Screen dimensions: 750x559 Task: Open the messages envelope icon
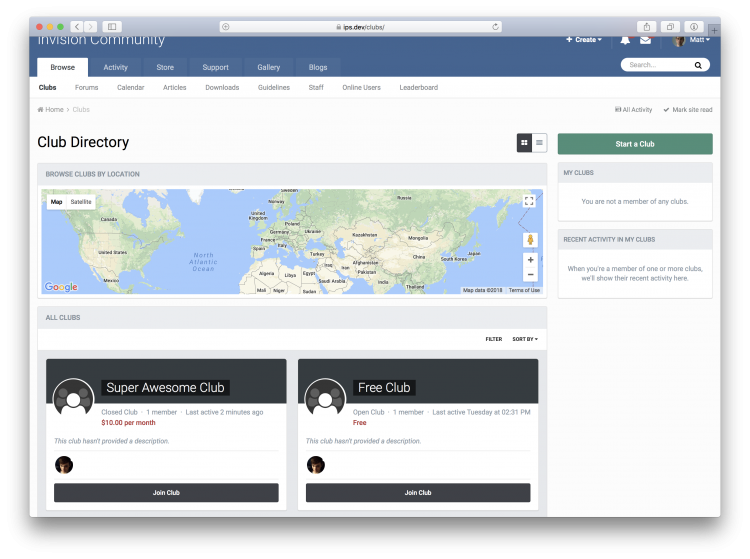(645, 40)
